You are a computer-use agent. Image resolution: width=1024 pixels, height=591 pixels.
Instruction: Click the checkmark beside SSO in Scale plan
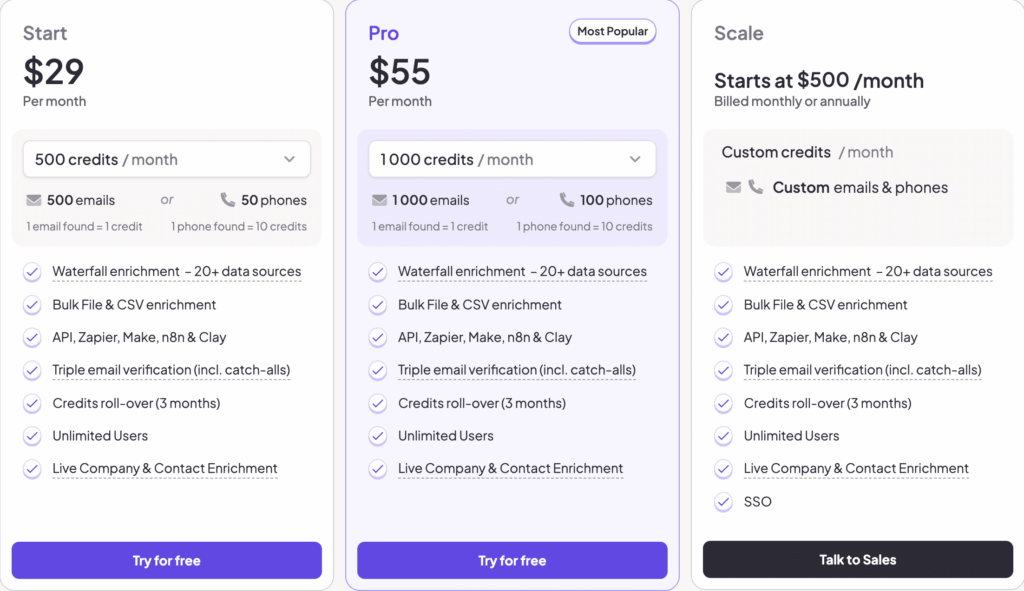click(723, 501)
